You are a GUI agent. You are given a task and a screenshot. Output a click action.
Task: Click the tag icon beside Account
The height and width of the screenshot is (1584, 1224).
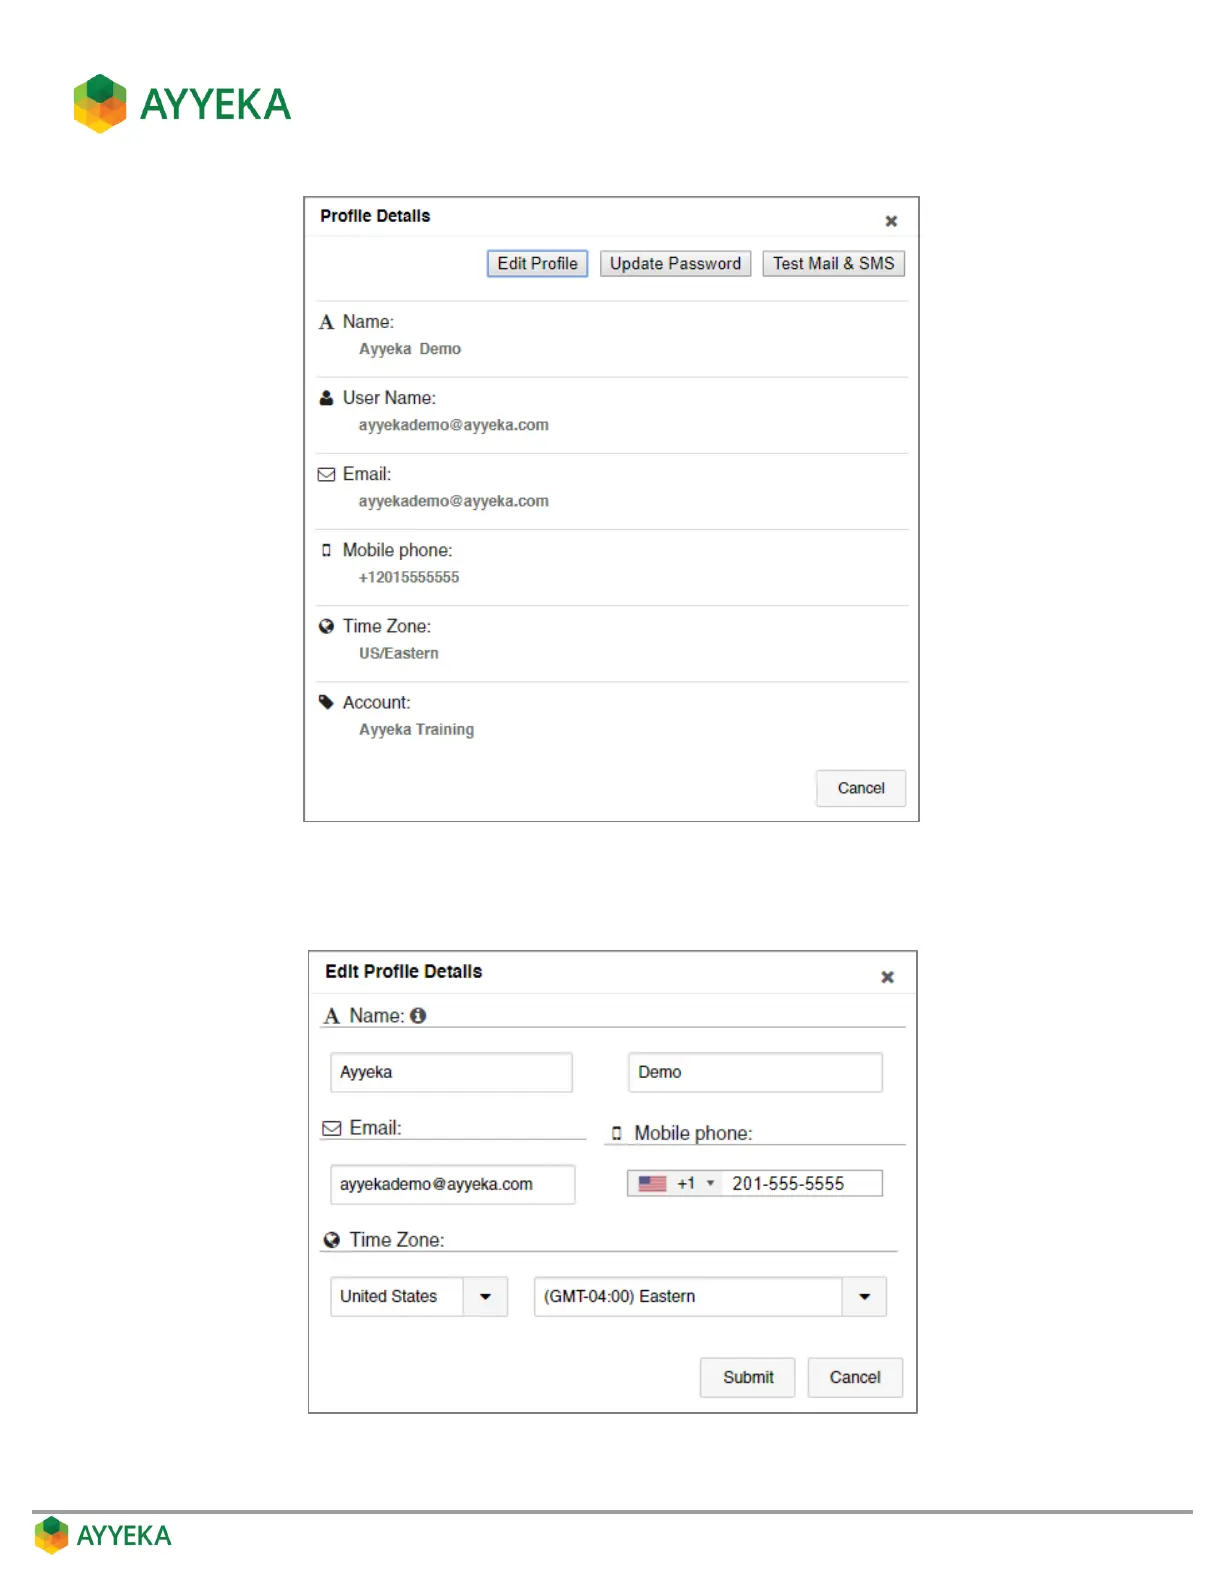[x=326, y=702]
